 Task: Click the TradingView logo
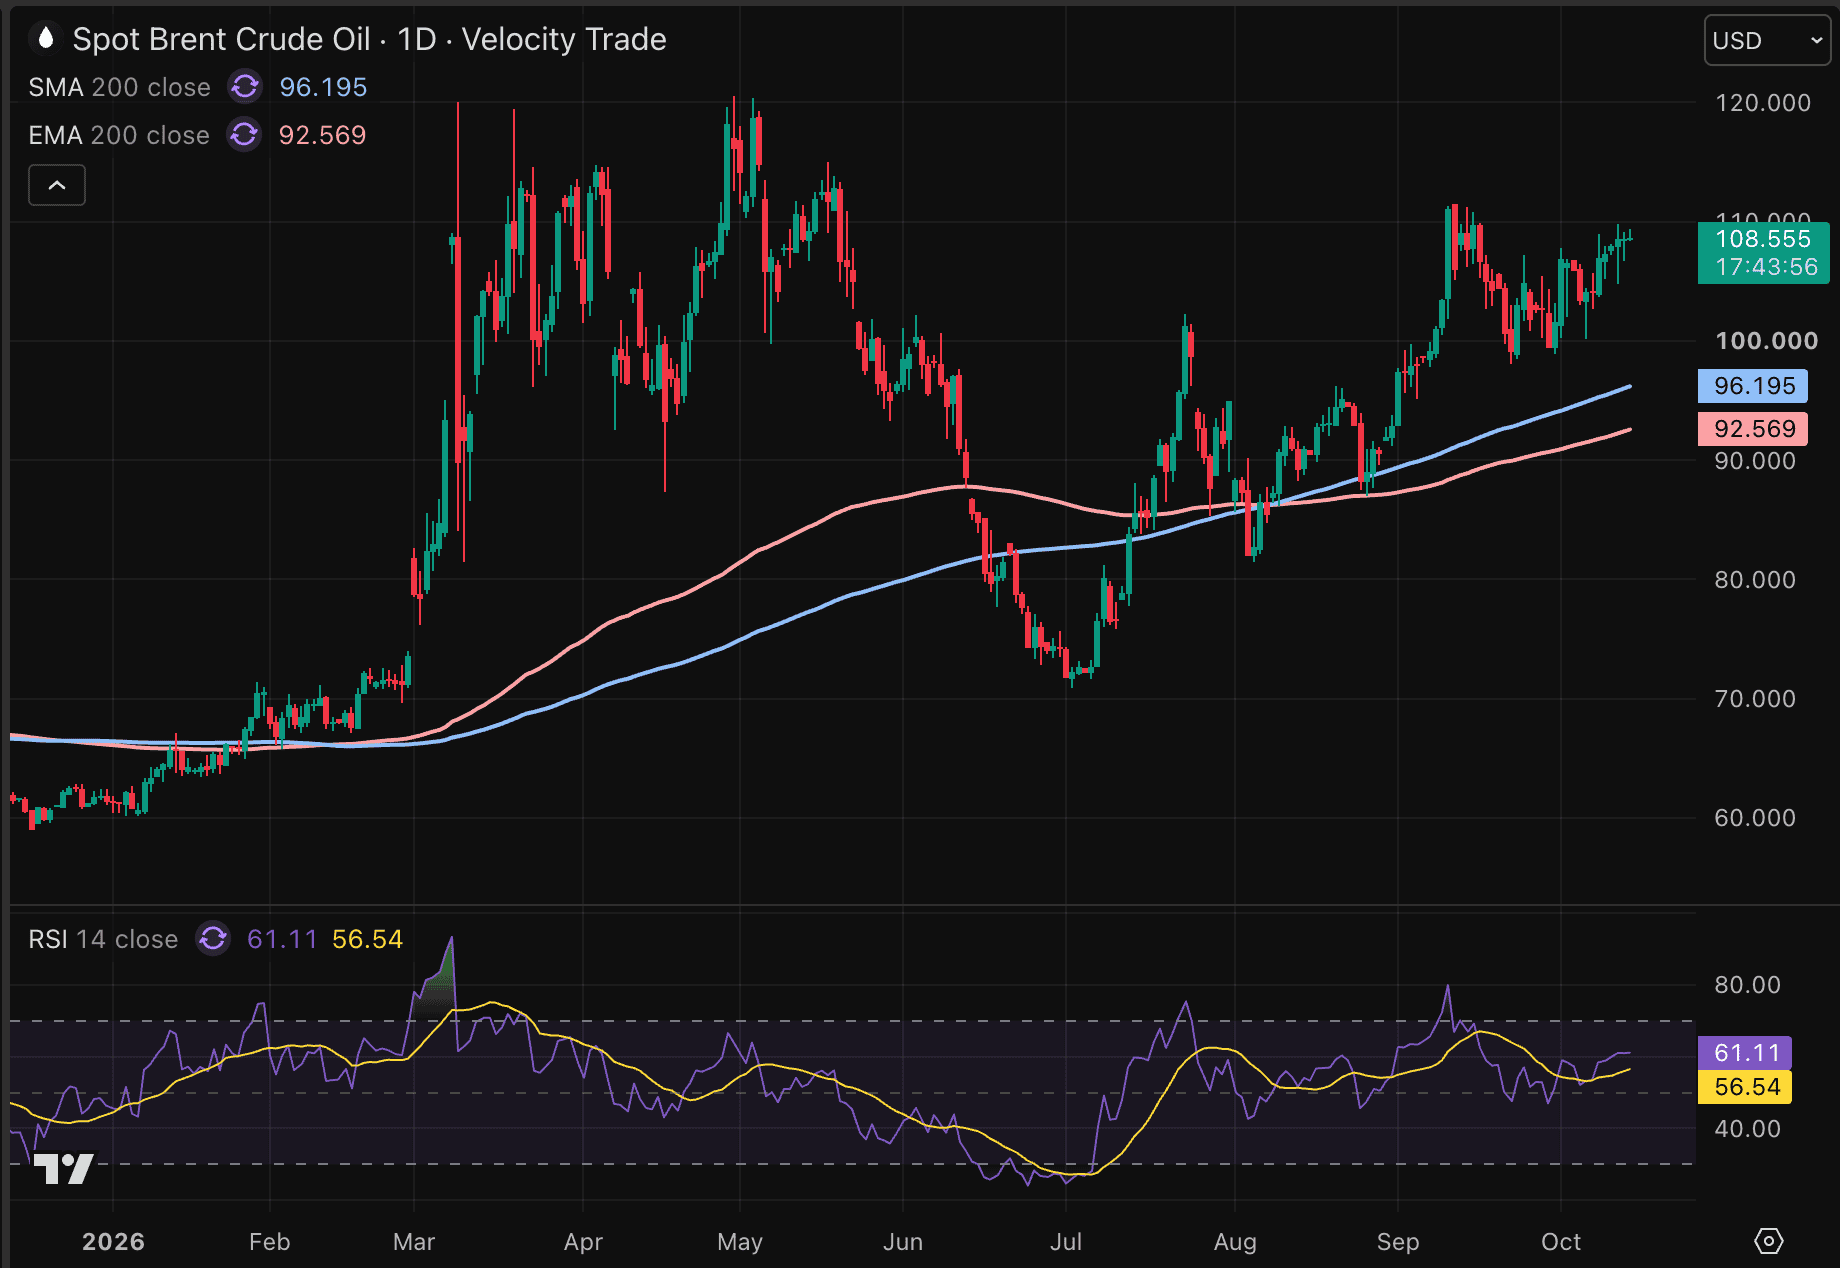64,1168
